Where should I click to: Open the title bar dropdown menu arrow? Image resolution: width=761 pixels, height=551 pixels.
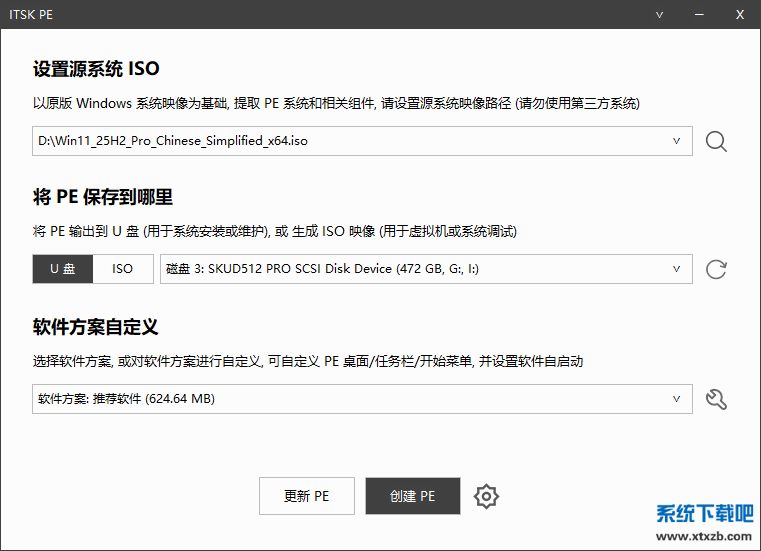pyautogui.click(x=659, y=15)
